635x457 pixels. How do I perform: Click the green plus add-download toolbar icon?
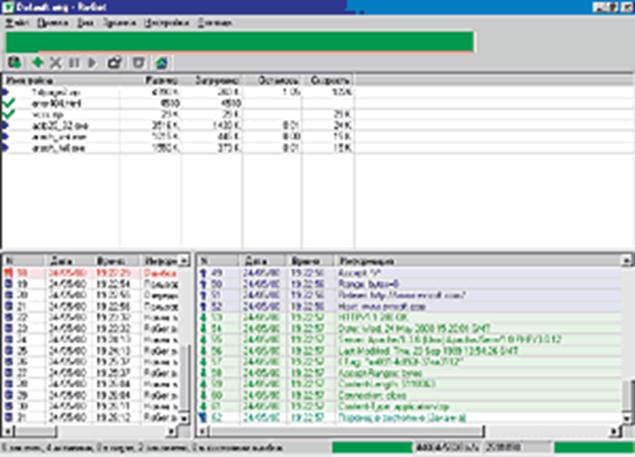pos(36,62)
